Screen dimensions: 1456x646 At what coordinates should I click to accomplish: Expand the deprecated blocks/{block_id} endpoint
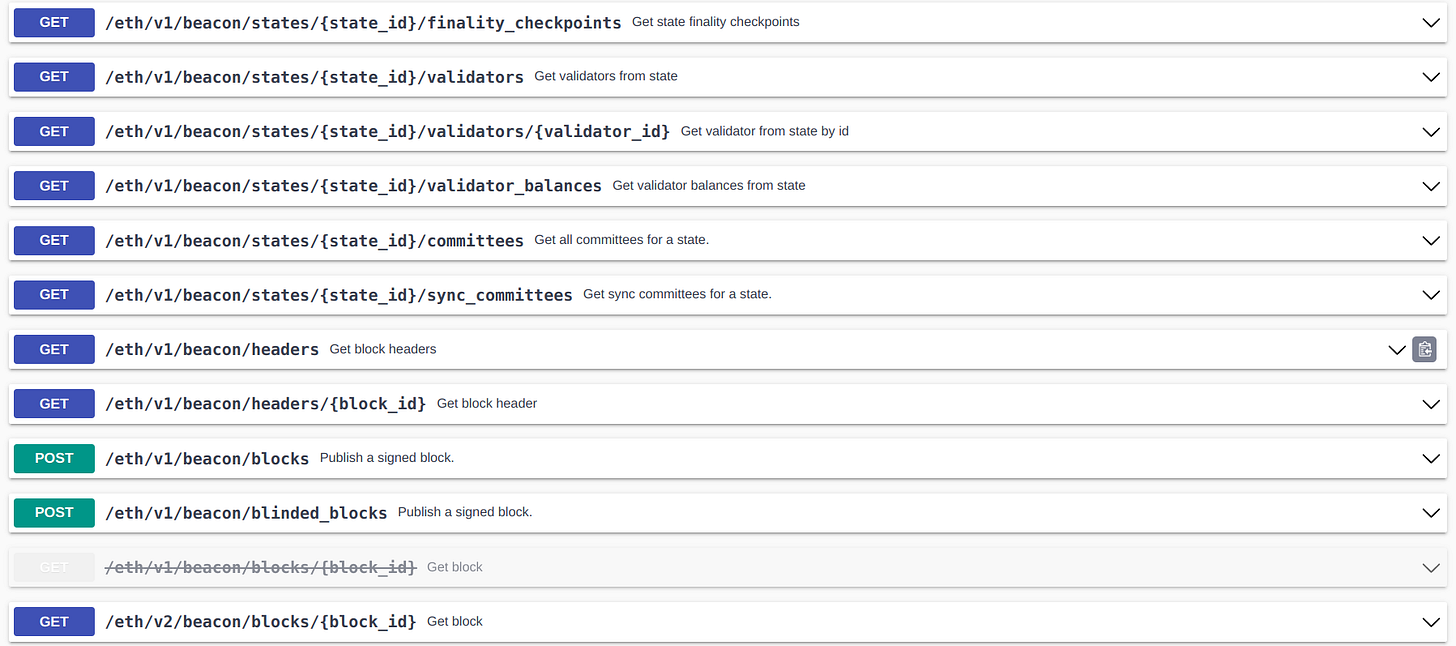coord(1431,567)
